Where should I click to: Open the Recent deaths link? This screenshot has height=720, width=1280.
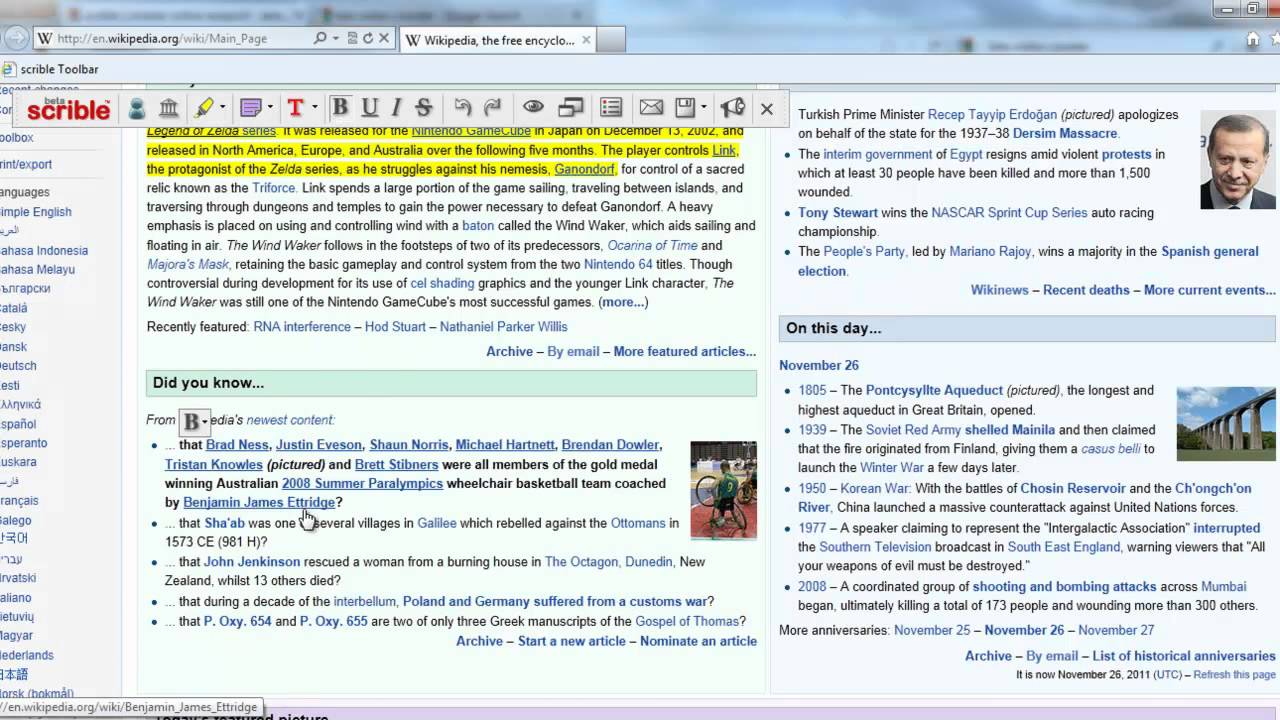[x=1086, y=290]
